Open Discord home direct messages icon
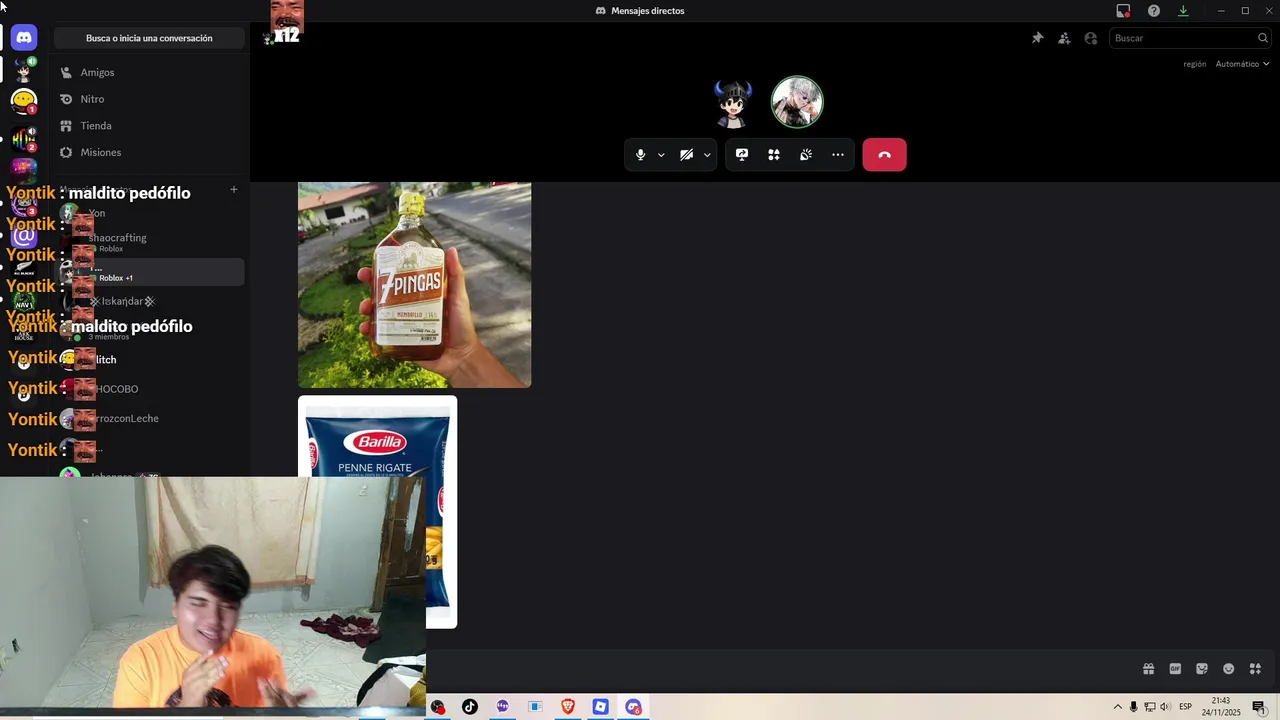 tap(24, 38)
